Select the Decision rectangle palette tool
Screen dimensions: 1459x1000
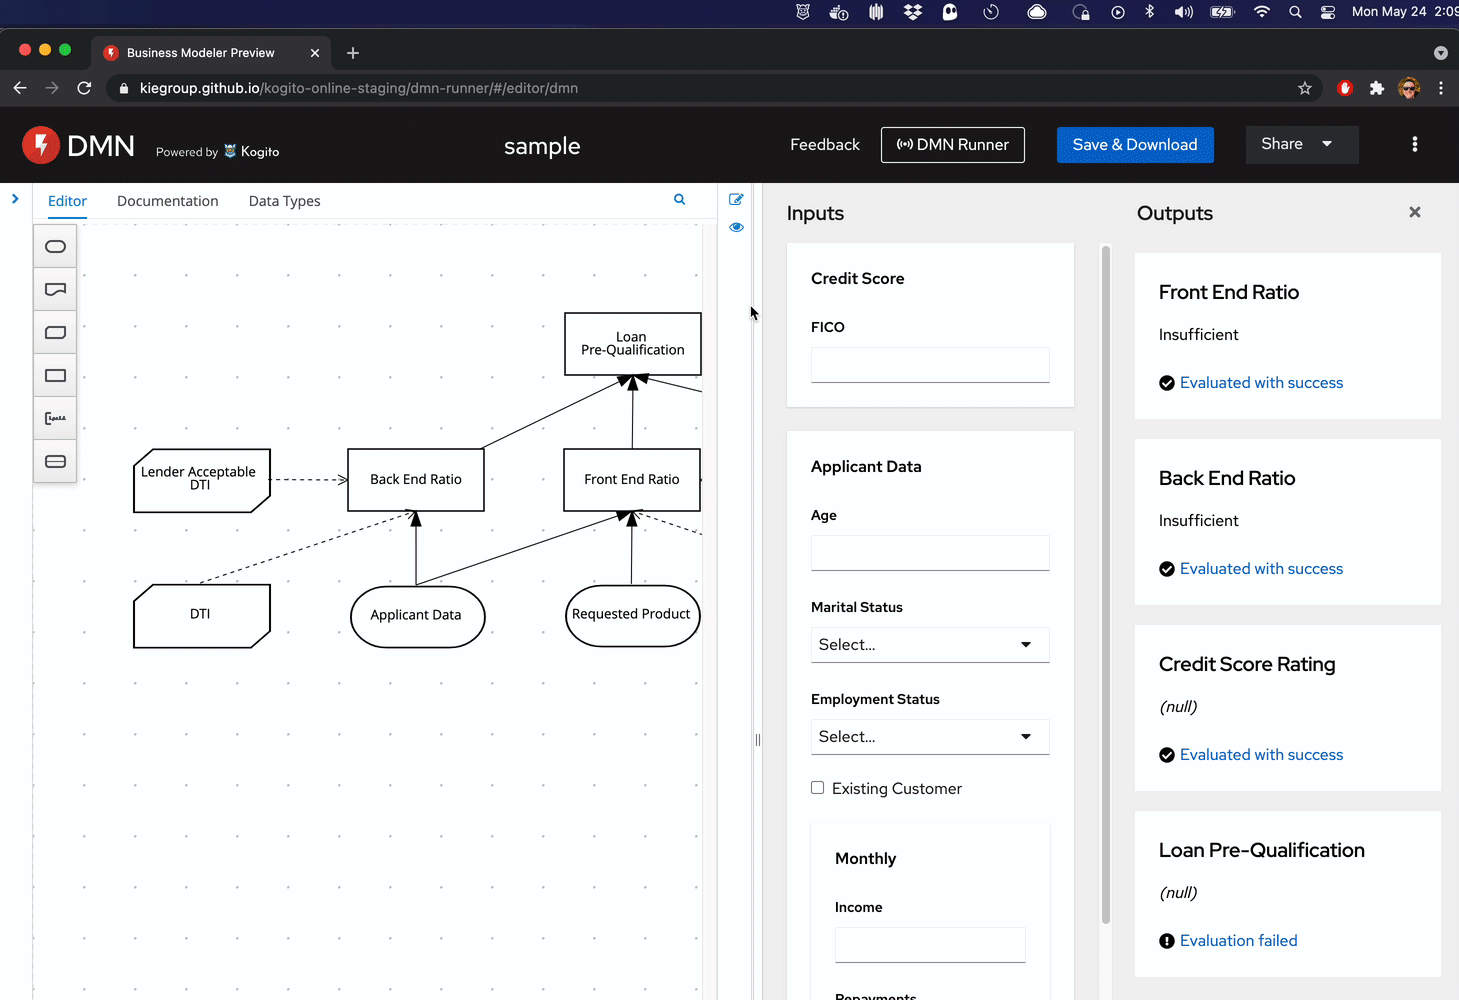click(56, 376)
